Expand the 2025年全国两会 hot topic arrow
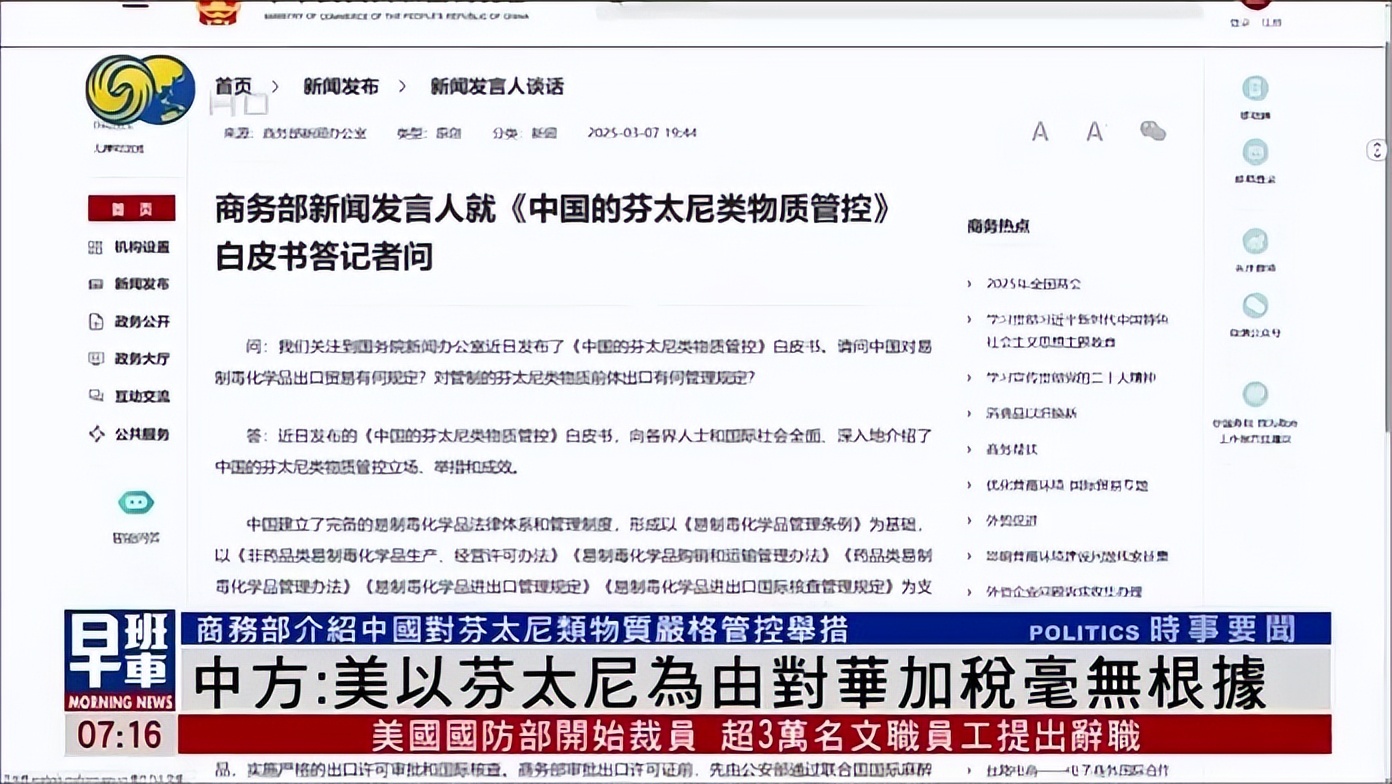1392x784 pixels. [969, 284]
